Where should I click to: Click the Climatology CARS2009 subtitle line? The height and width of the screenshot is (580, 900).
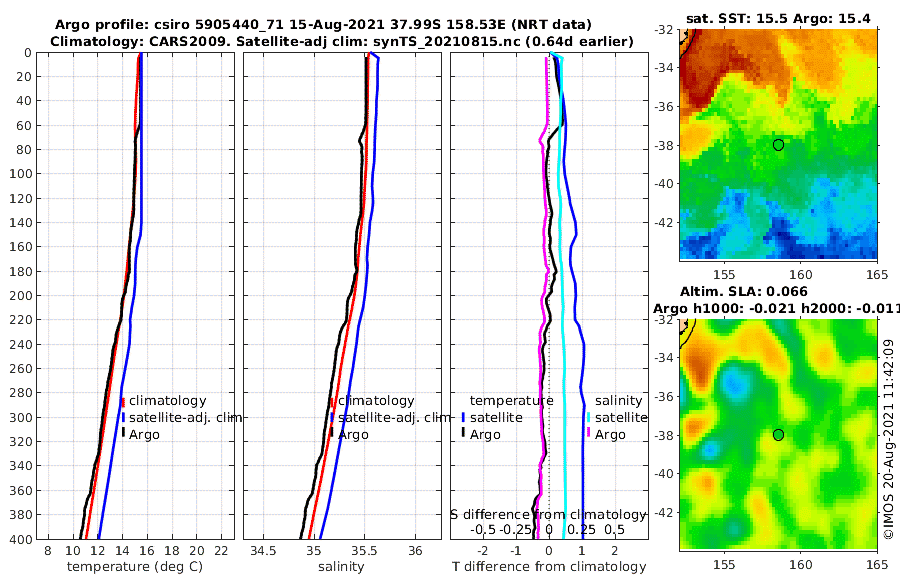click(342, 41)
